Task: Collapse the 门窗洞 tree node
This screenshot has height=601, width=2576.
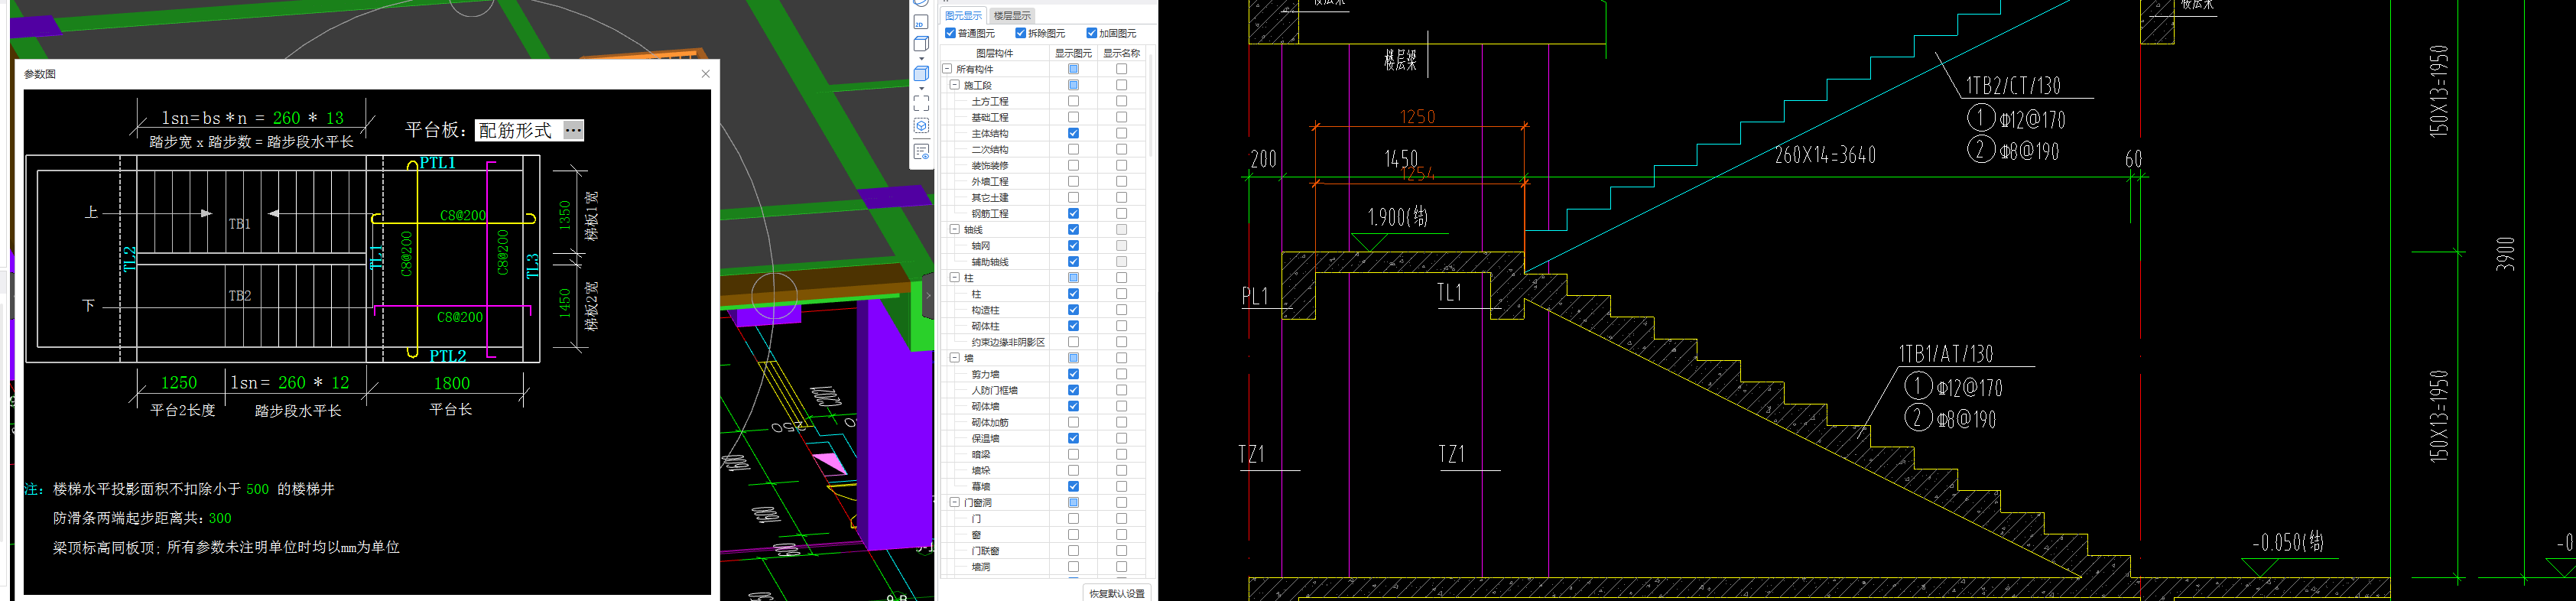Action: click(x=954, y=502)
